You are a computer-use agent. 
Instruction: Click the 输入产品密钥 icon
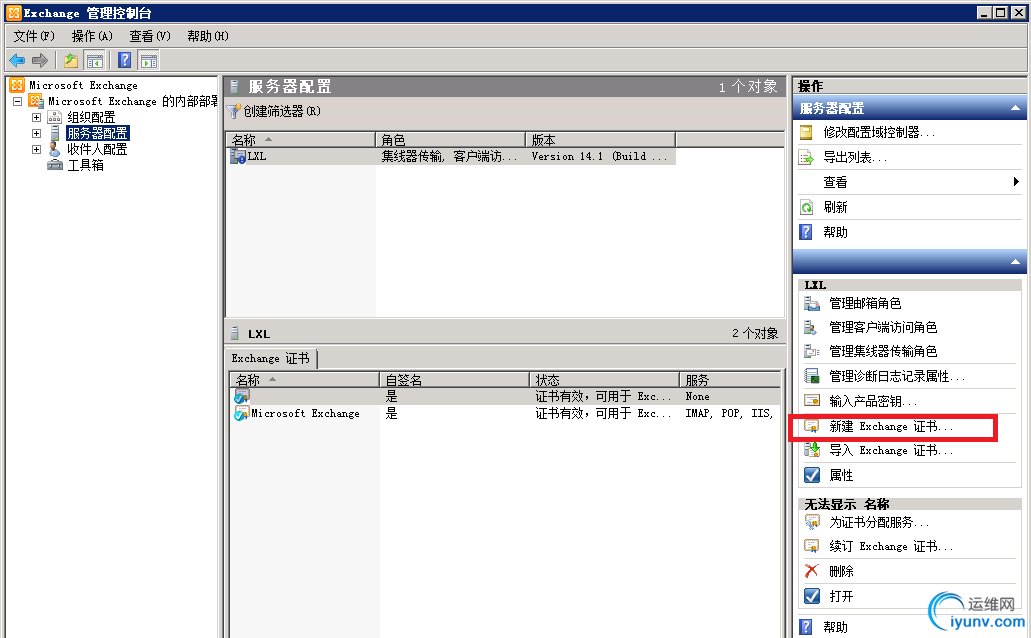pyautogui.click(x=812, y=401)
